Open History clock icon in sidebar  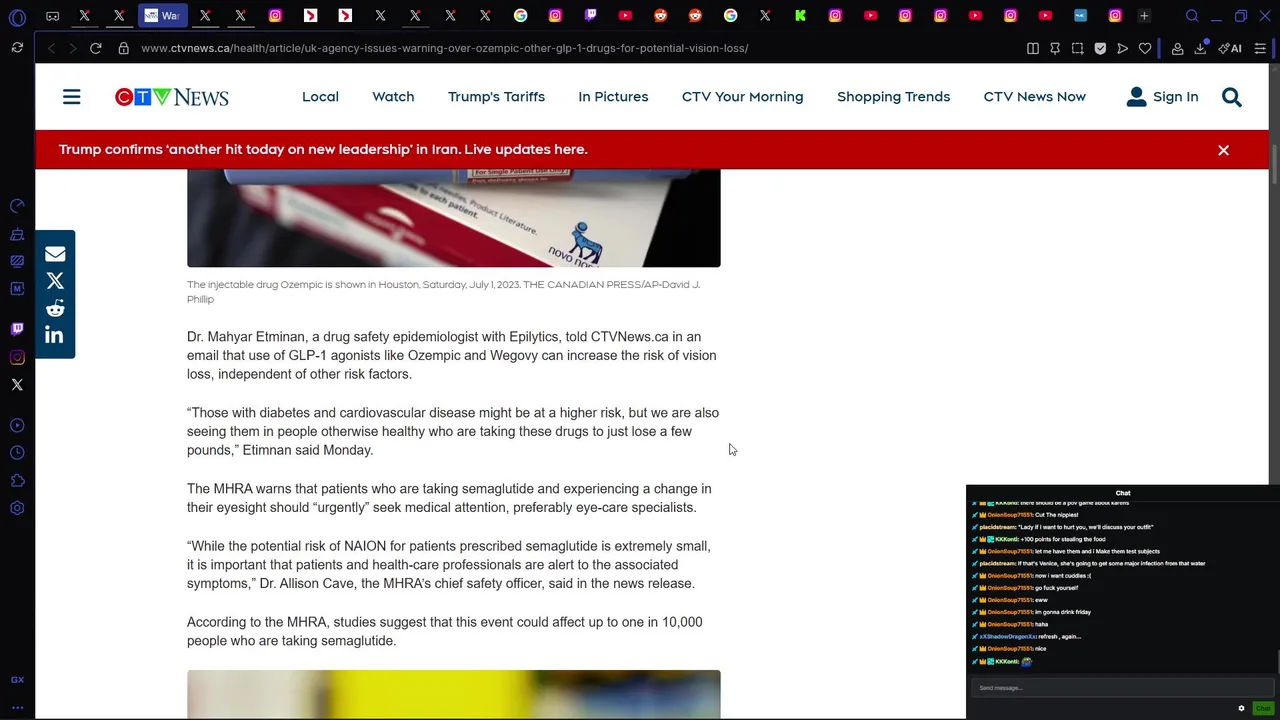pyautogui.click(x=17, y=453)
